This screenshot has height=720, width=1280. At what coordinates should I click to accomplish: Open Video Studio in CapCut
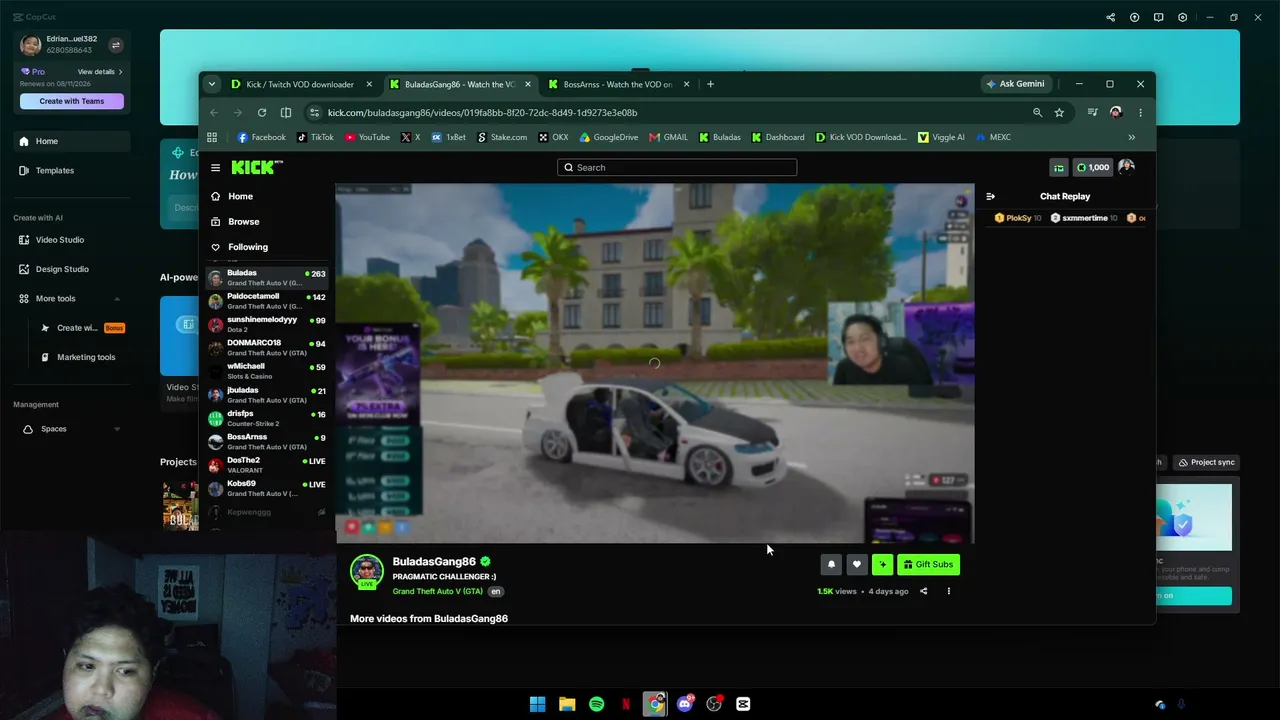[70, 240]
